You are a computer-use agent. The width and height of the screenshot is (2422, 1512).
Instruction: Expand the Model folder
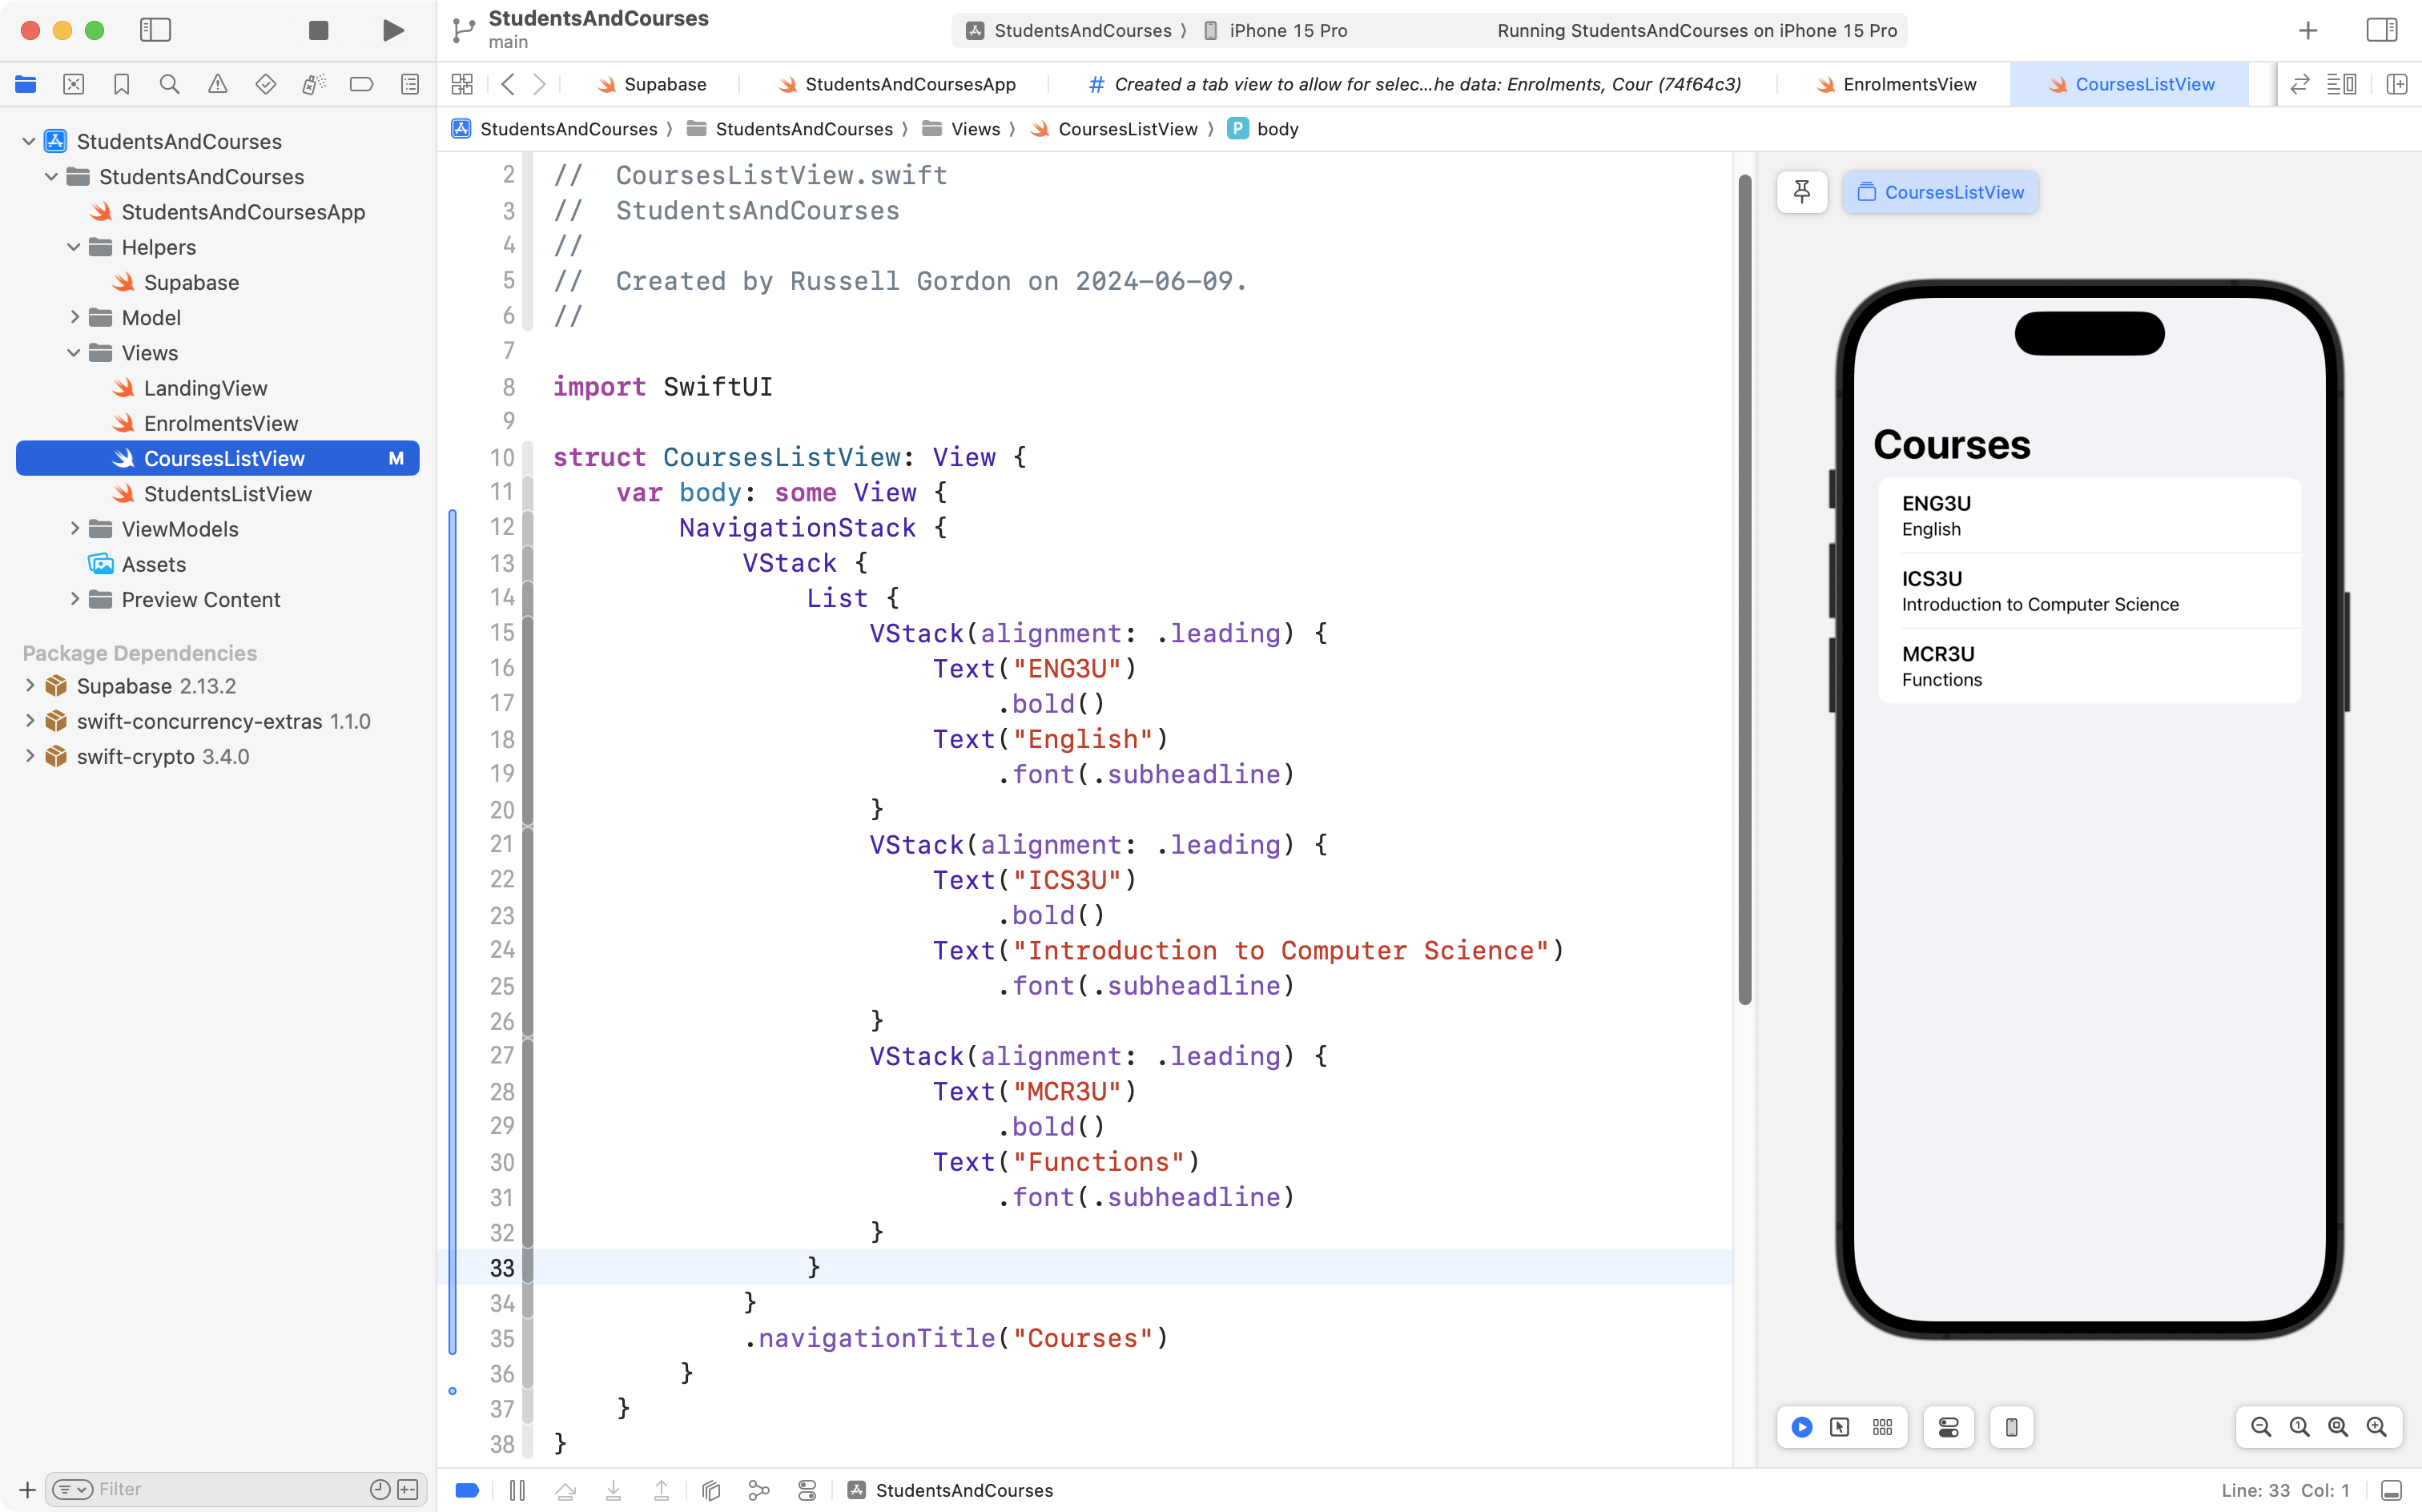click(75, 317)
